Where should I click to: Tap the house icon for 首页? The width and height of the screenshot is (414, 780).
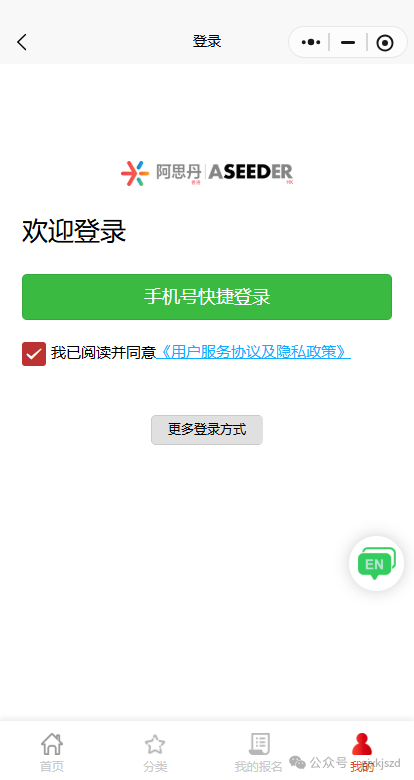pyautogui.click(x=52, y=744)
